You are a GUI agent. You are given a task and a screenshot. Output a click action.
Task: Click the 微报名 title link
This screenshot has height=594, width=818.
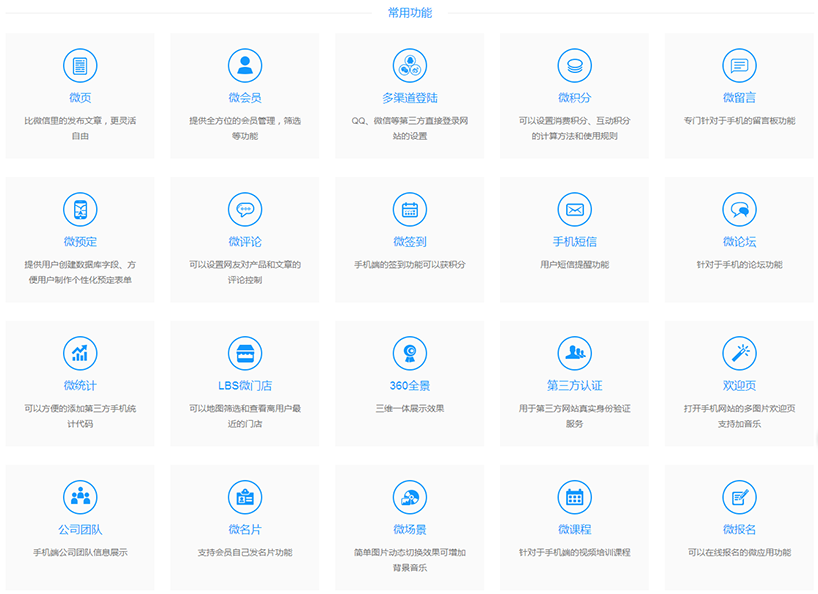pyautogui.click(x=739, y=529)
